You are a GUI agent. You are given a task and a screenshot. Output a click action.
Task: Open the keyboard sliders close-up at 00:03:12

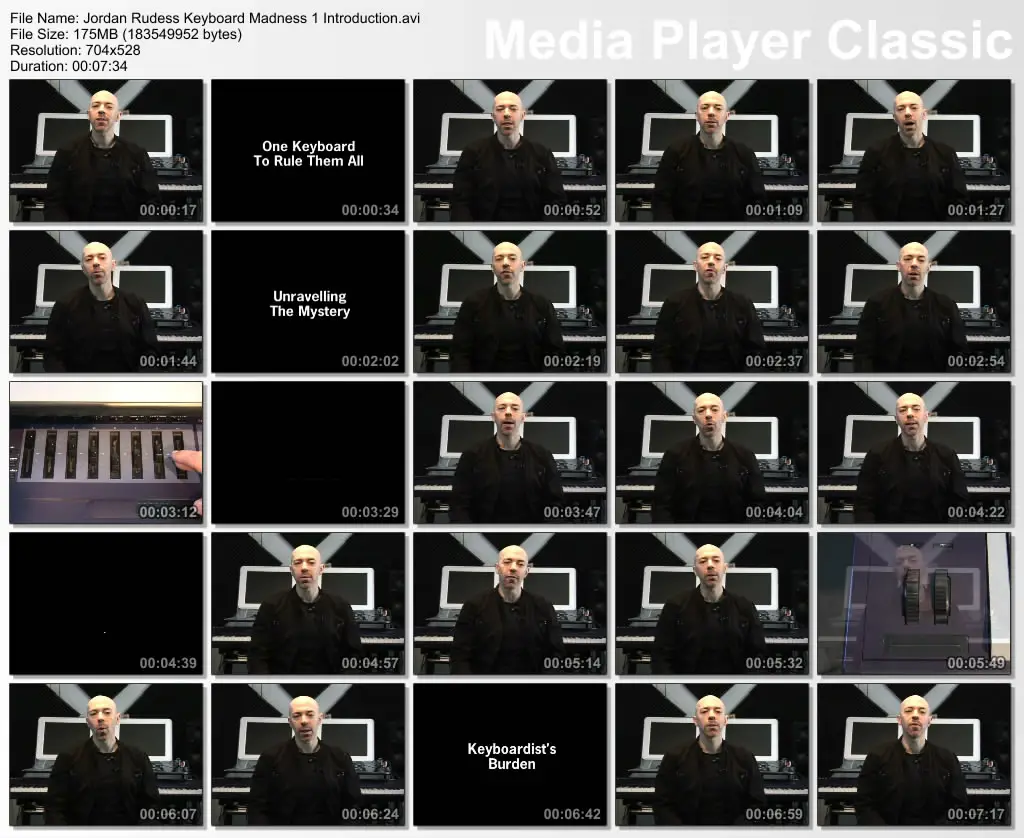click(106, 453)
